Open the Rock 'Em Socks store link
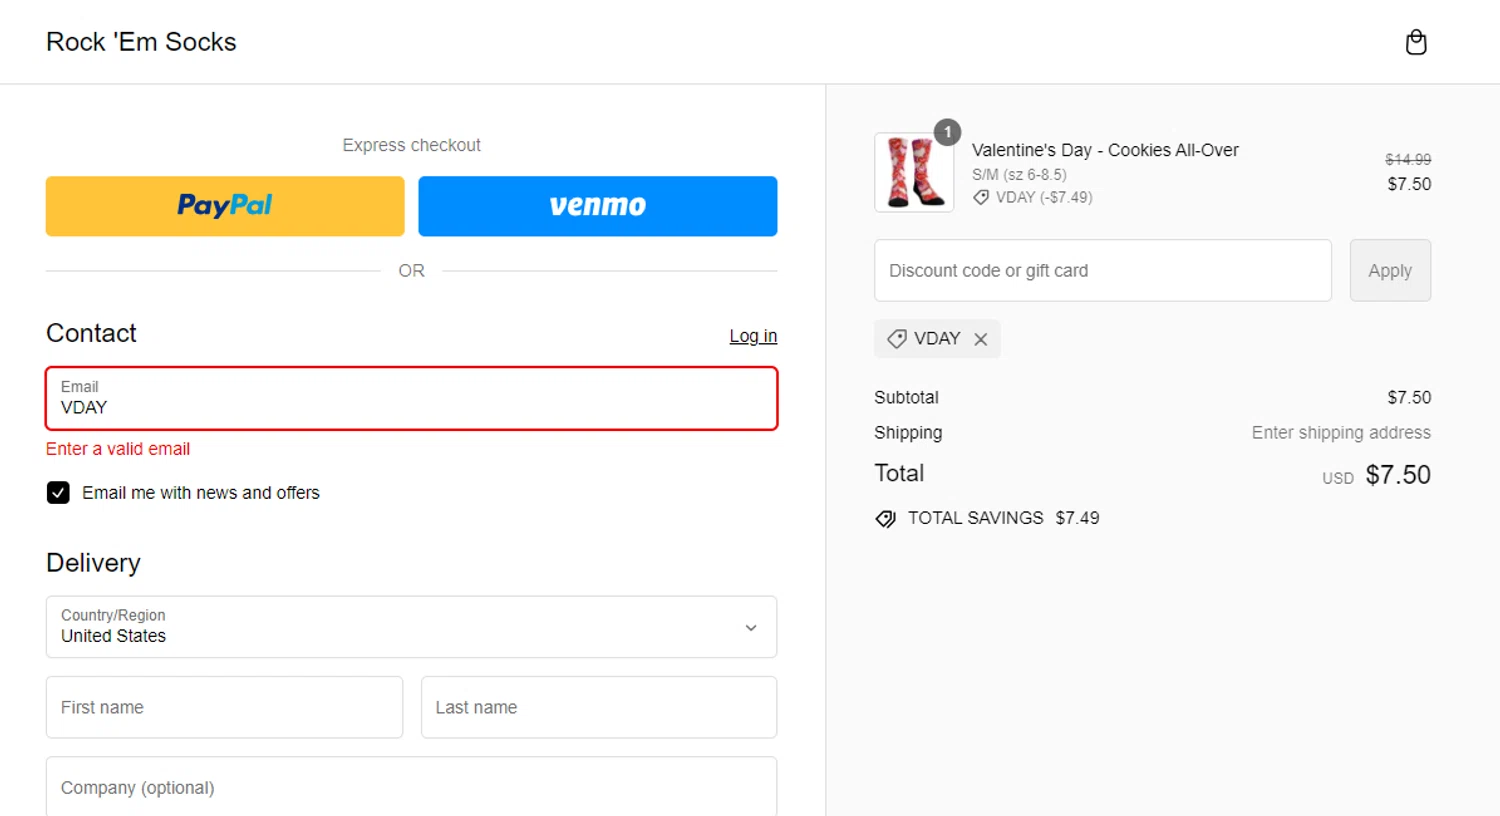The image size is (1500, 816). point(141,42)
